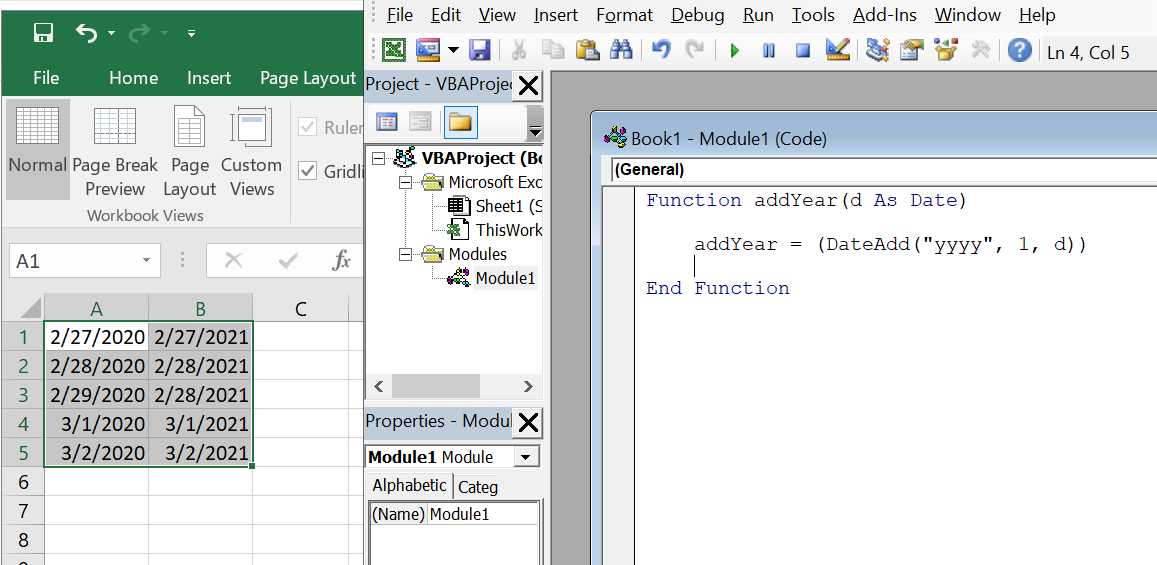Toggle the Gridlines checkbox
Viewport: 1157px width, 565px height.
pyautogui.click(x=308, y=171)
